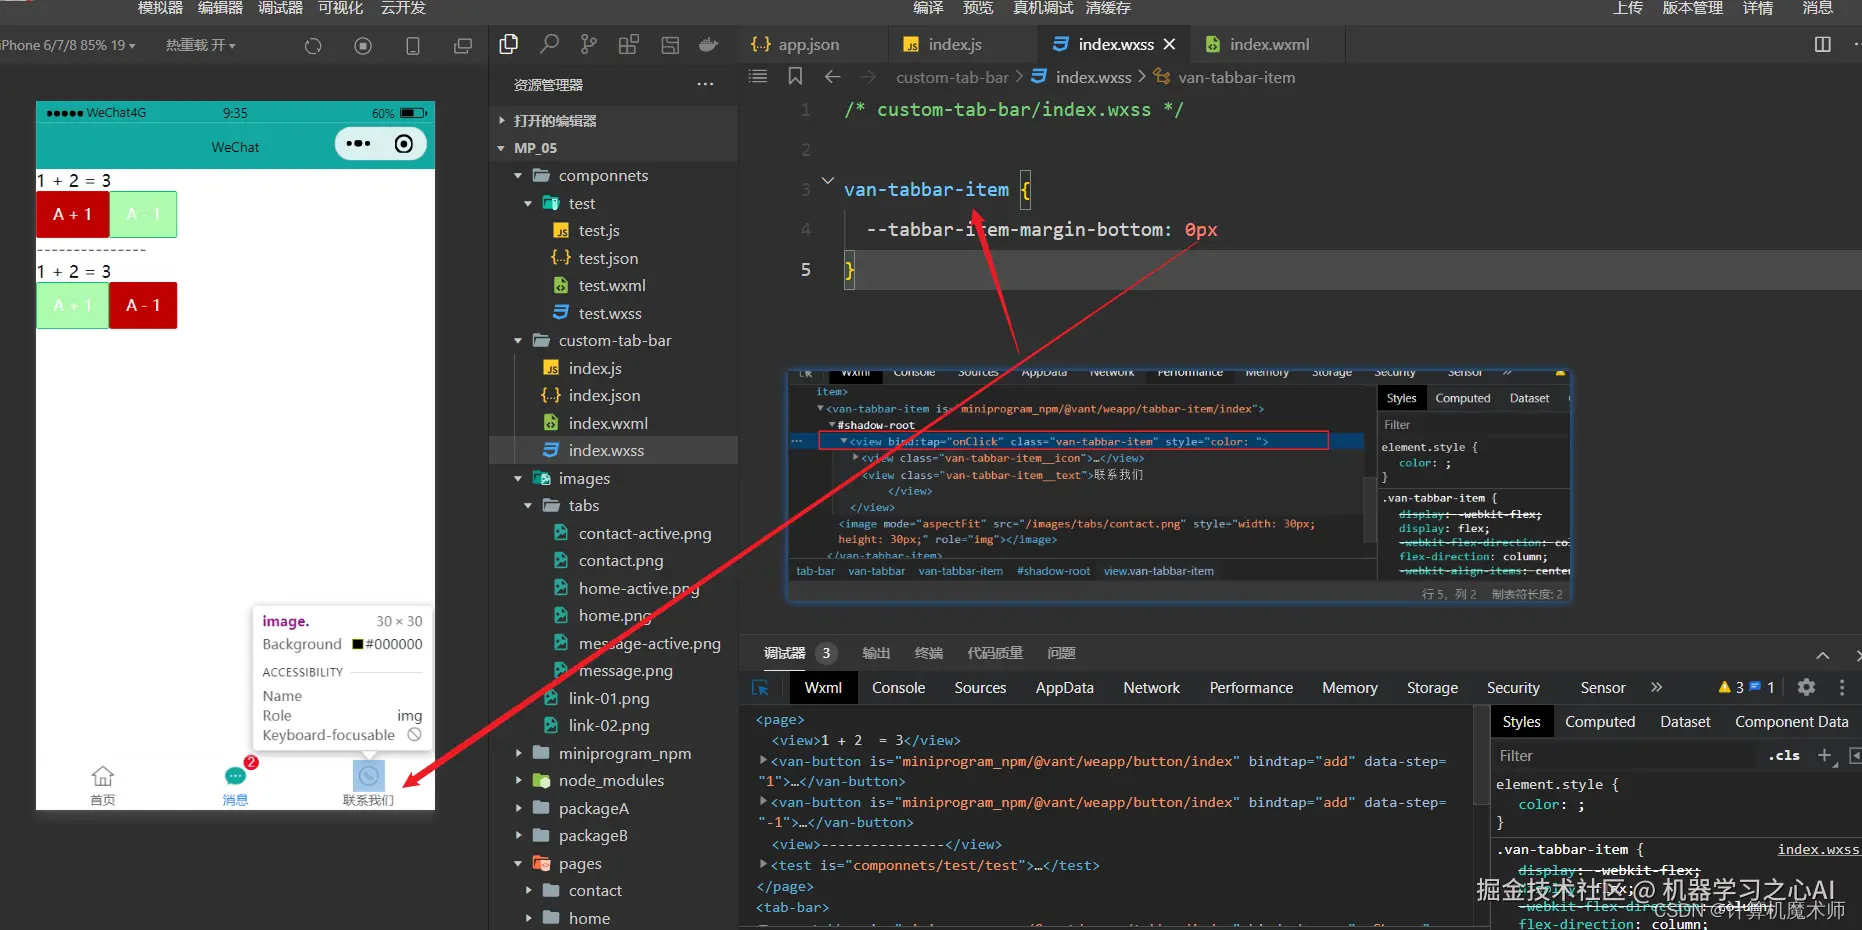Split the editor with the layout icon
The width and height of the screenshot is (1862, 930).
pyautogui.click(x=1823, y=45)
